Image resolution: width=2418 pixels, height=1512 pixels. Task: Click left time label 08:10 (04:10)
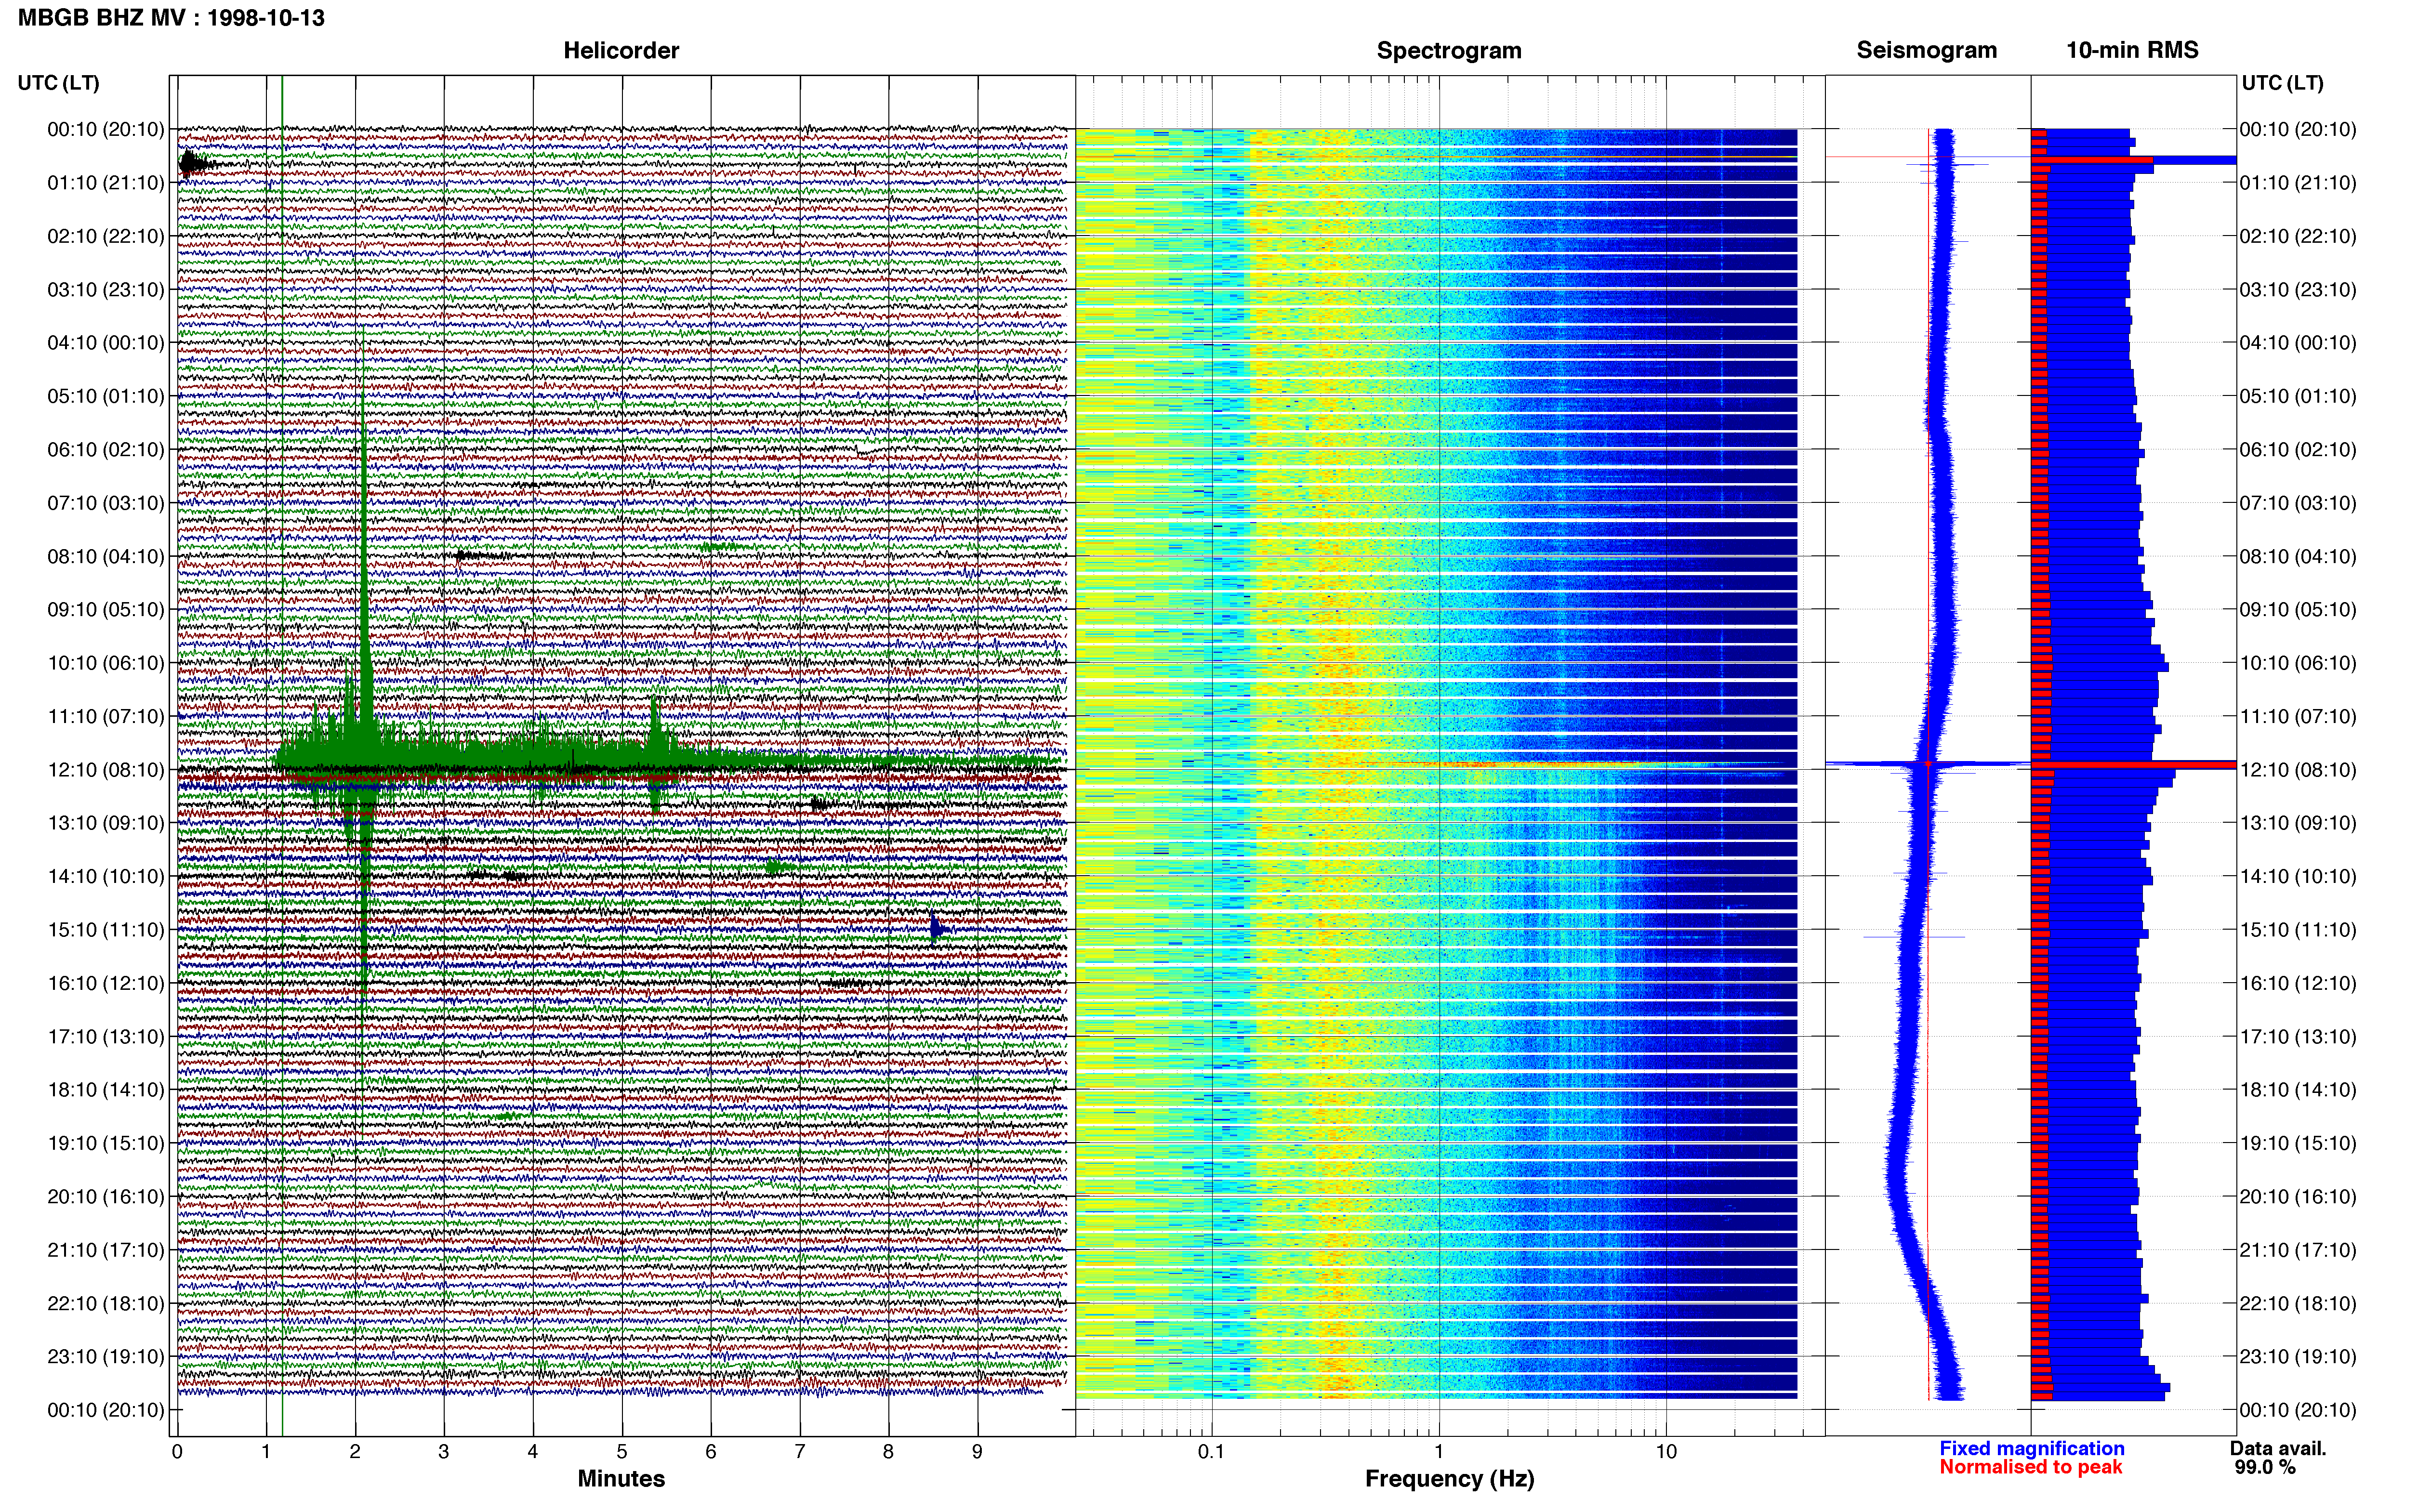coord(105,556)
